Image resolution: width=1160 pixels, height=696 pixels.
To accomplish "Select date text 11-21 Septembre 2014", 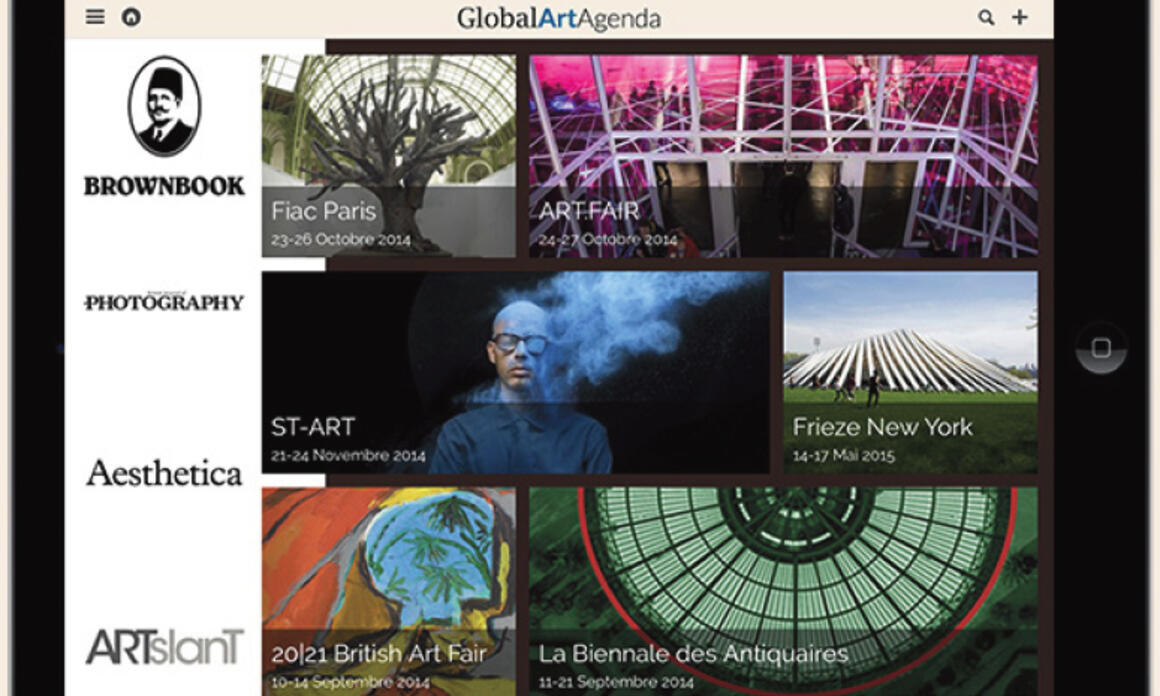I will 616,682.
